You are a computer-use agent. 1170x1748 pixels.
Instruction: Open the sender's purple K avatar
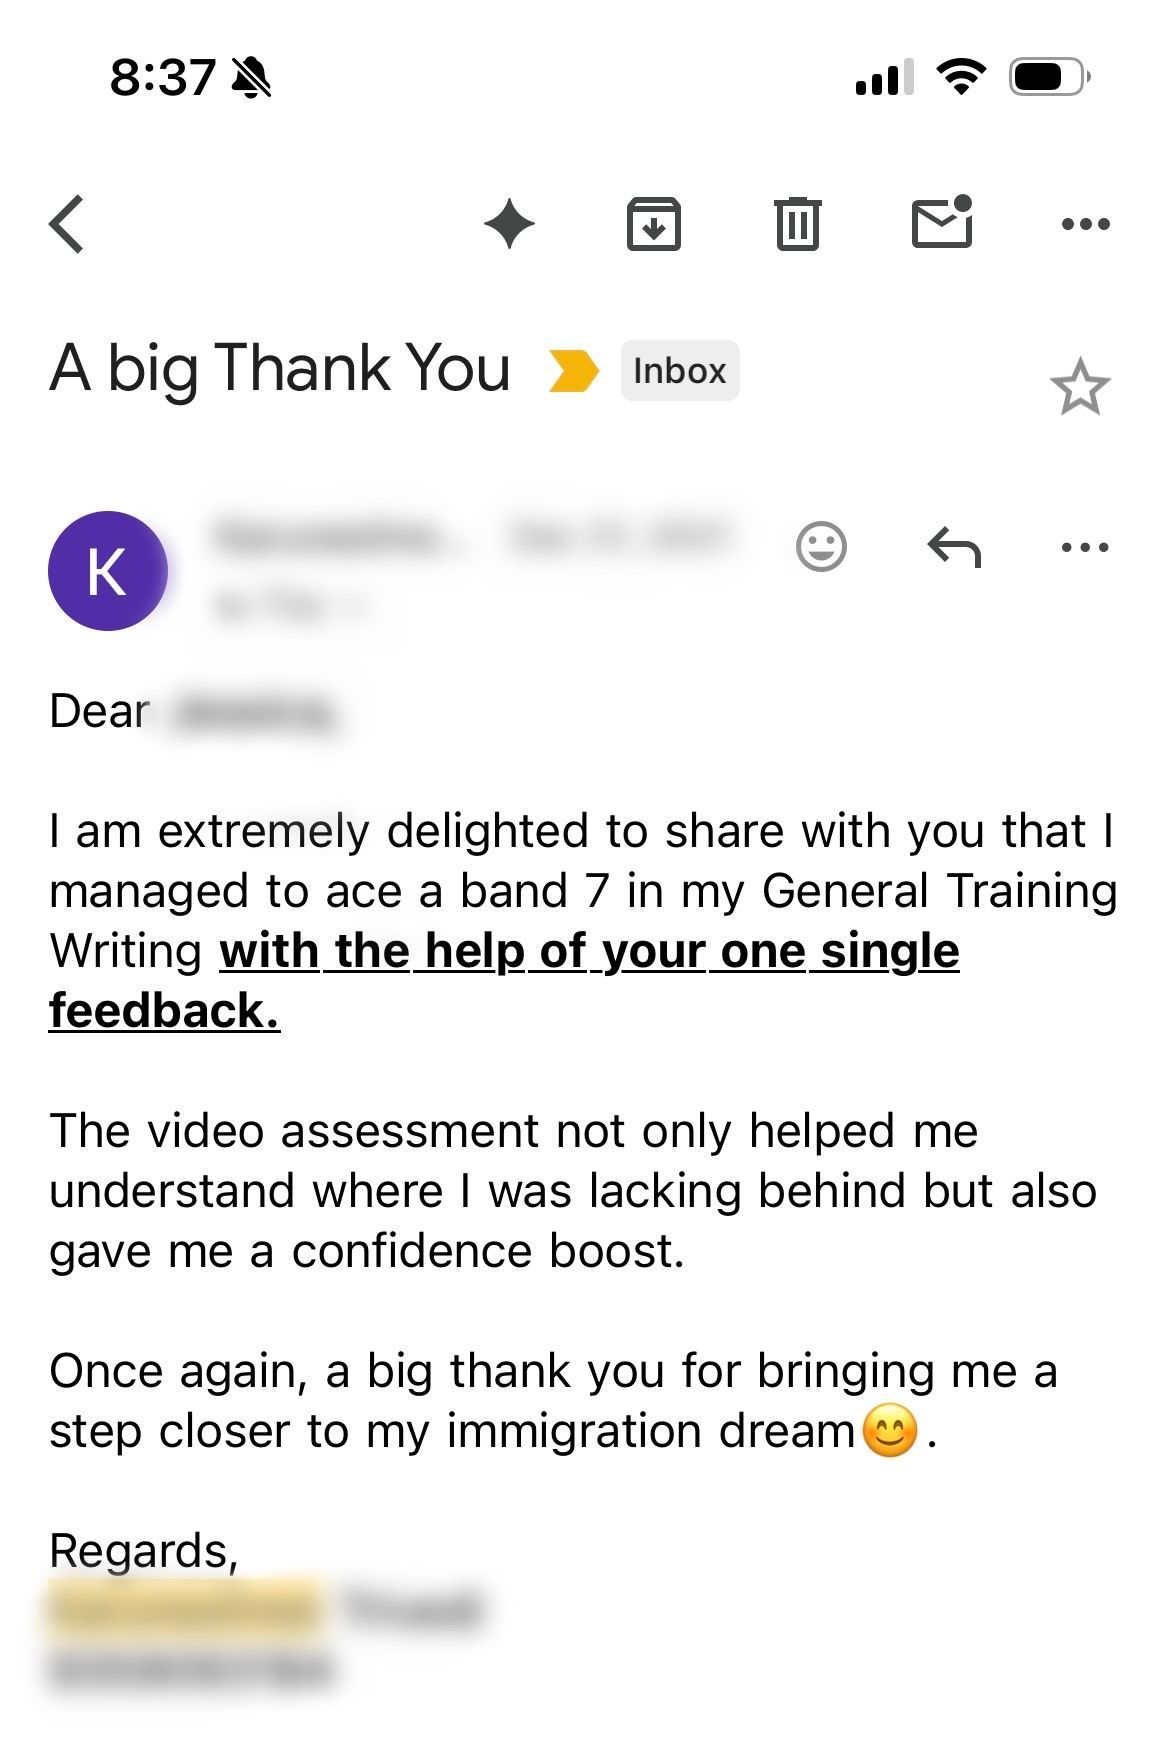[x=107, y=571]
